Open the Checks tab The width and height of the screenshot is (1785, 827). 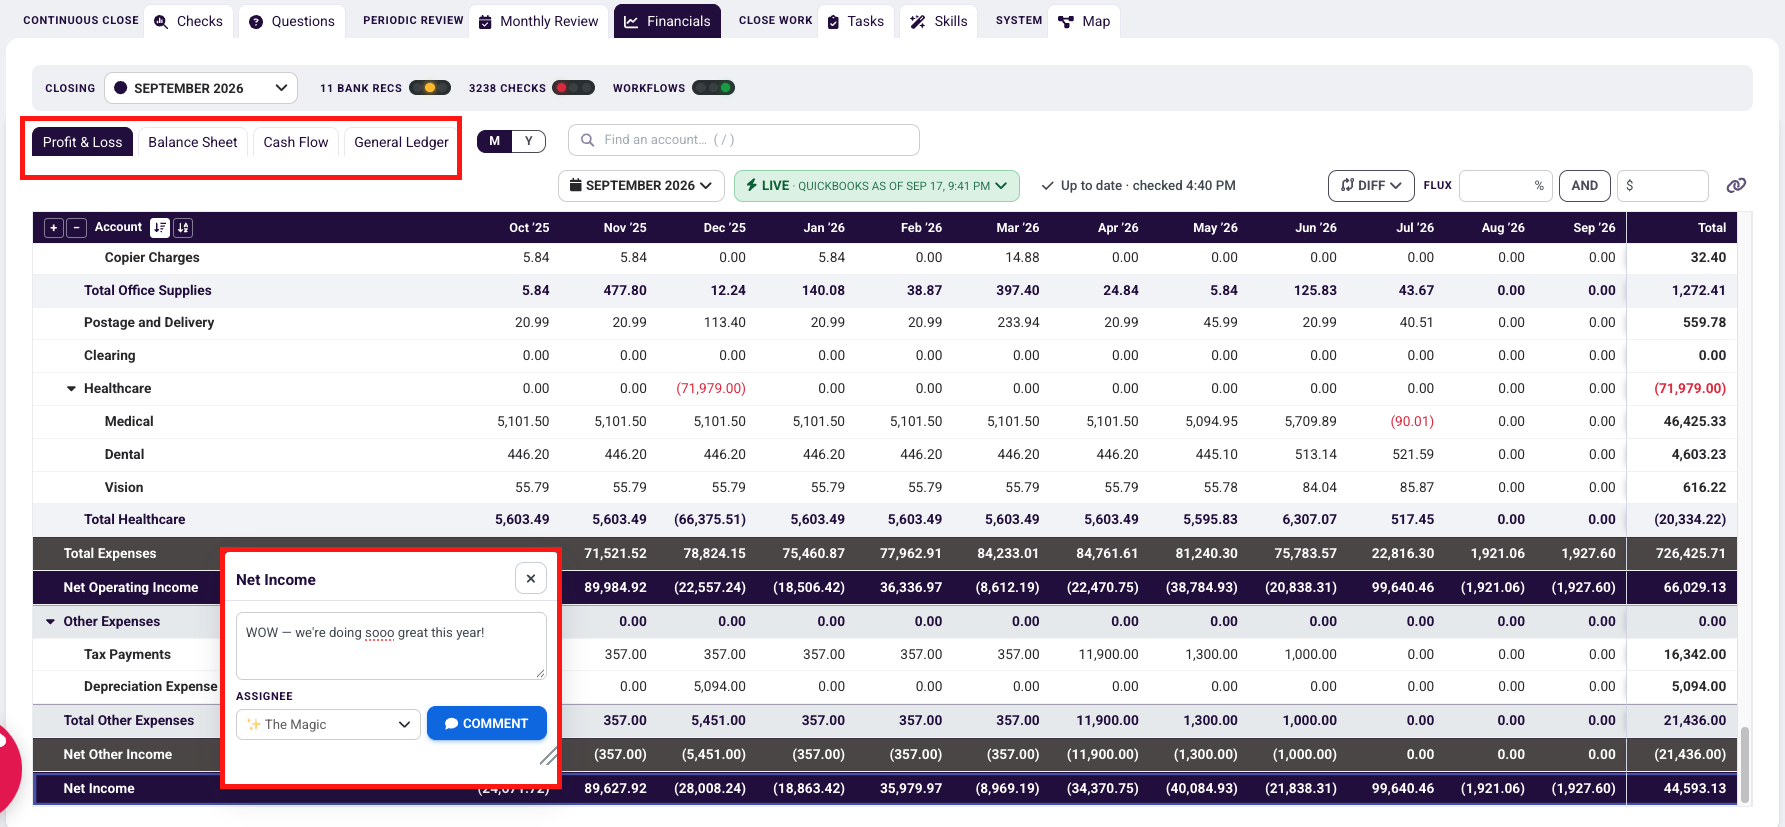tap(188, 21)
